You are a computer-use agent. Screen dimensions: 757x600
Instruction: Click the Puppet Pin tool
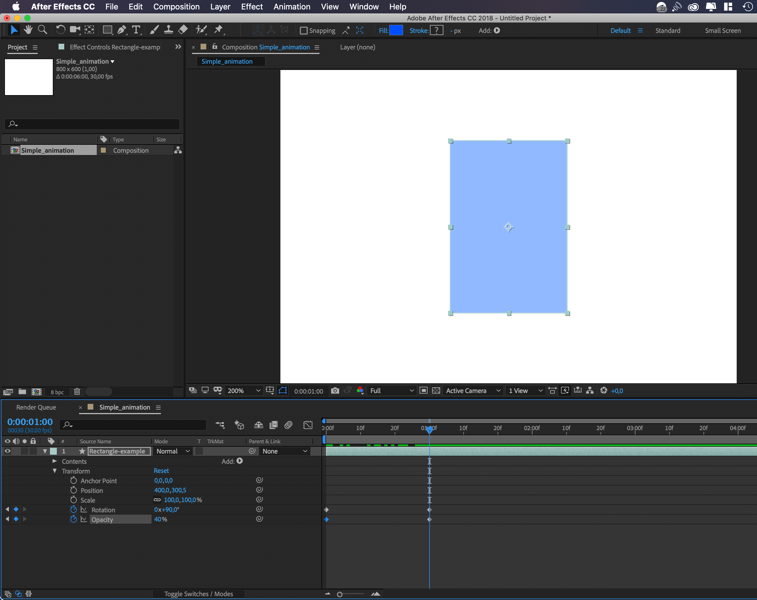coord(219,30)
